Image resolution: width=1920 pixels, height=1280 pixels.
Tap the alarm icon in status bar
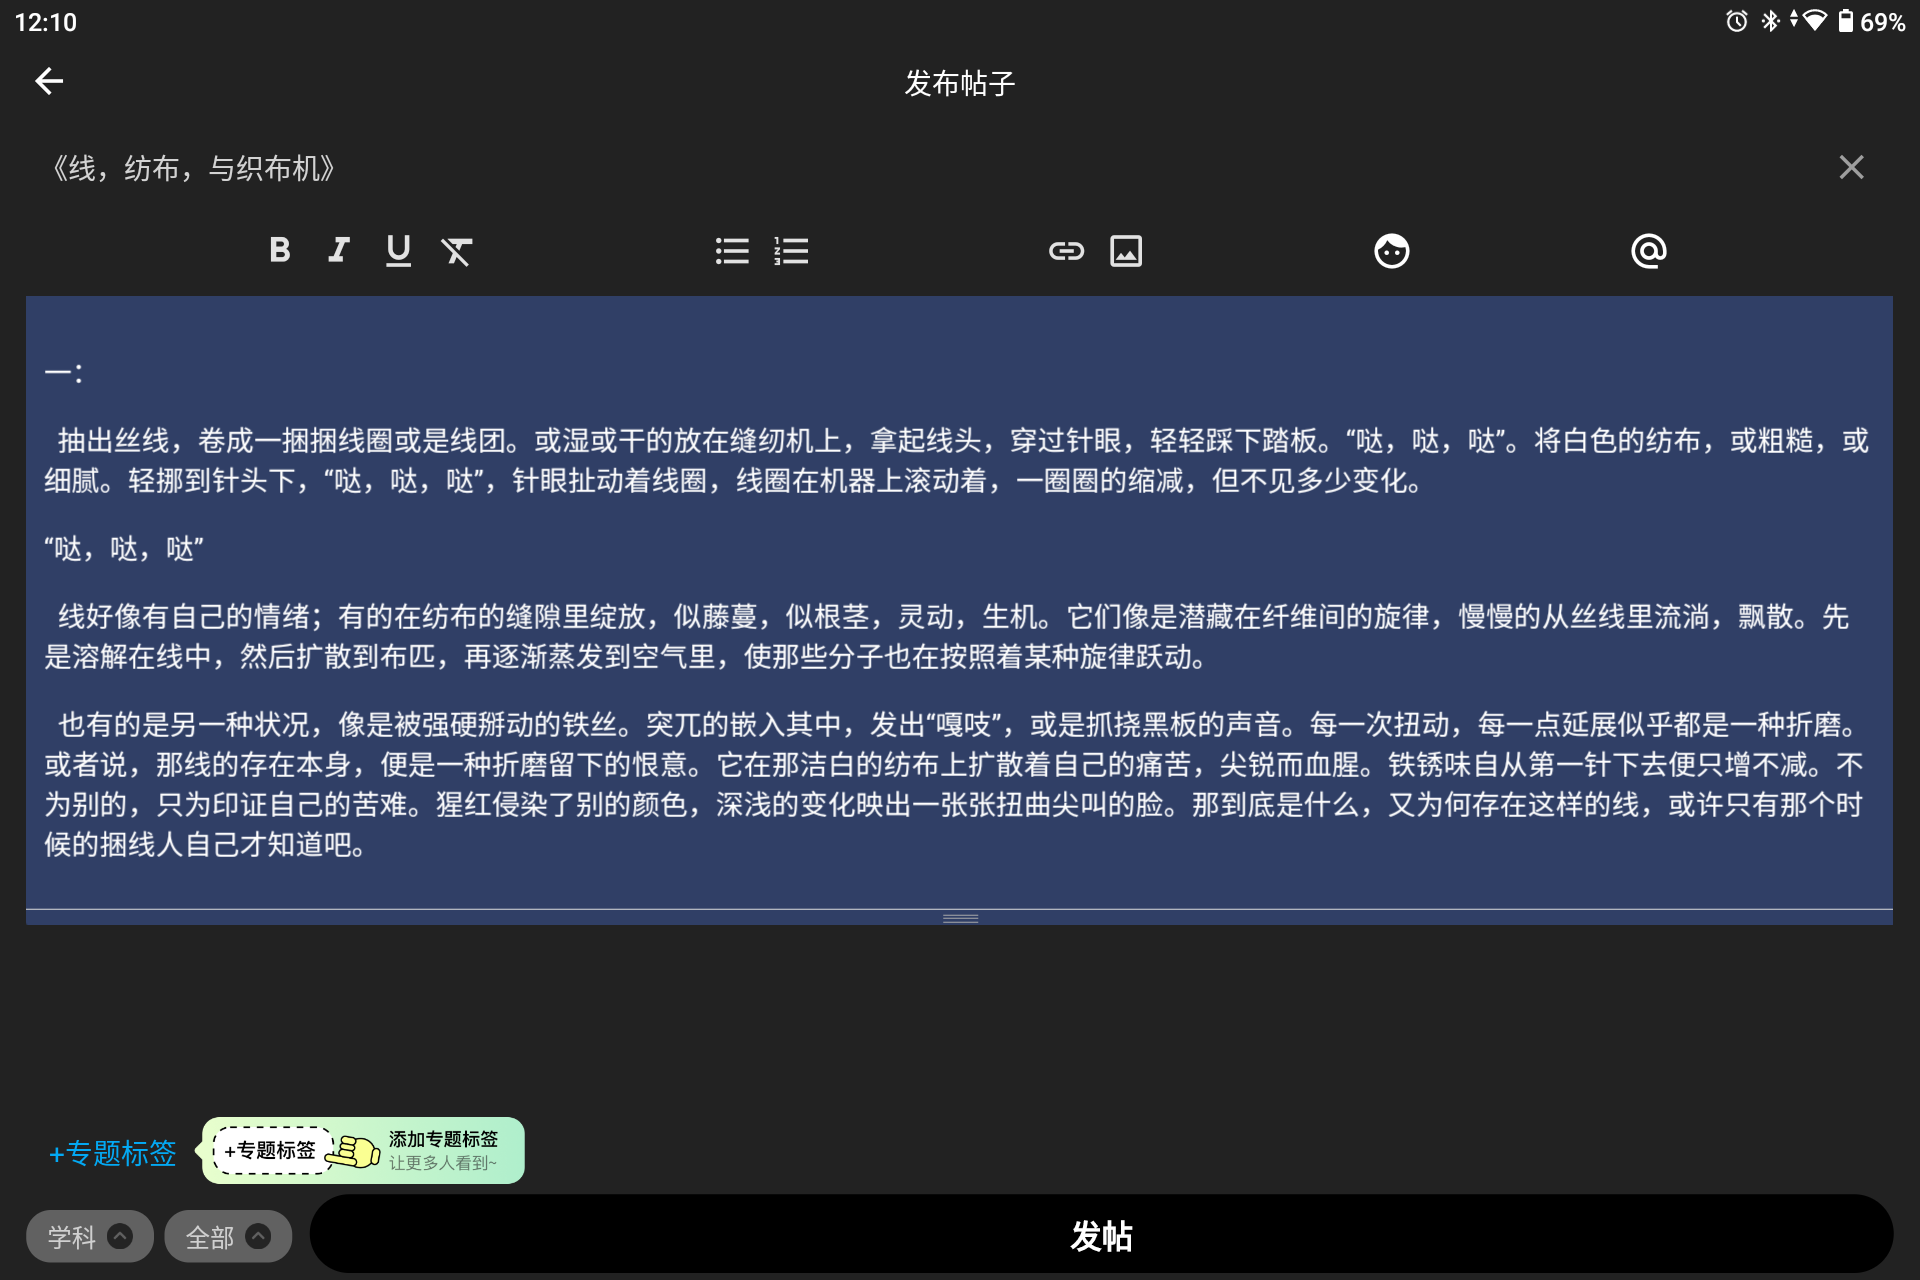[x=1737, y=21]
